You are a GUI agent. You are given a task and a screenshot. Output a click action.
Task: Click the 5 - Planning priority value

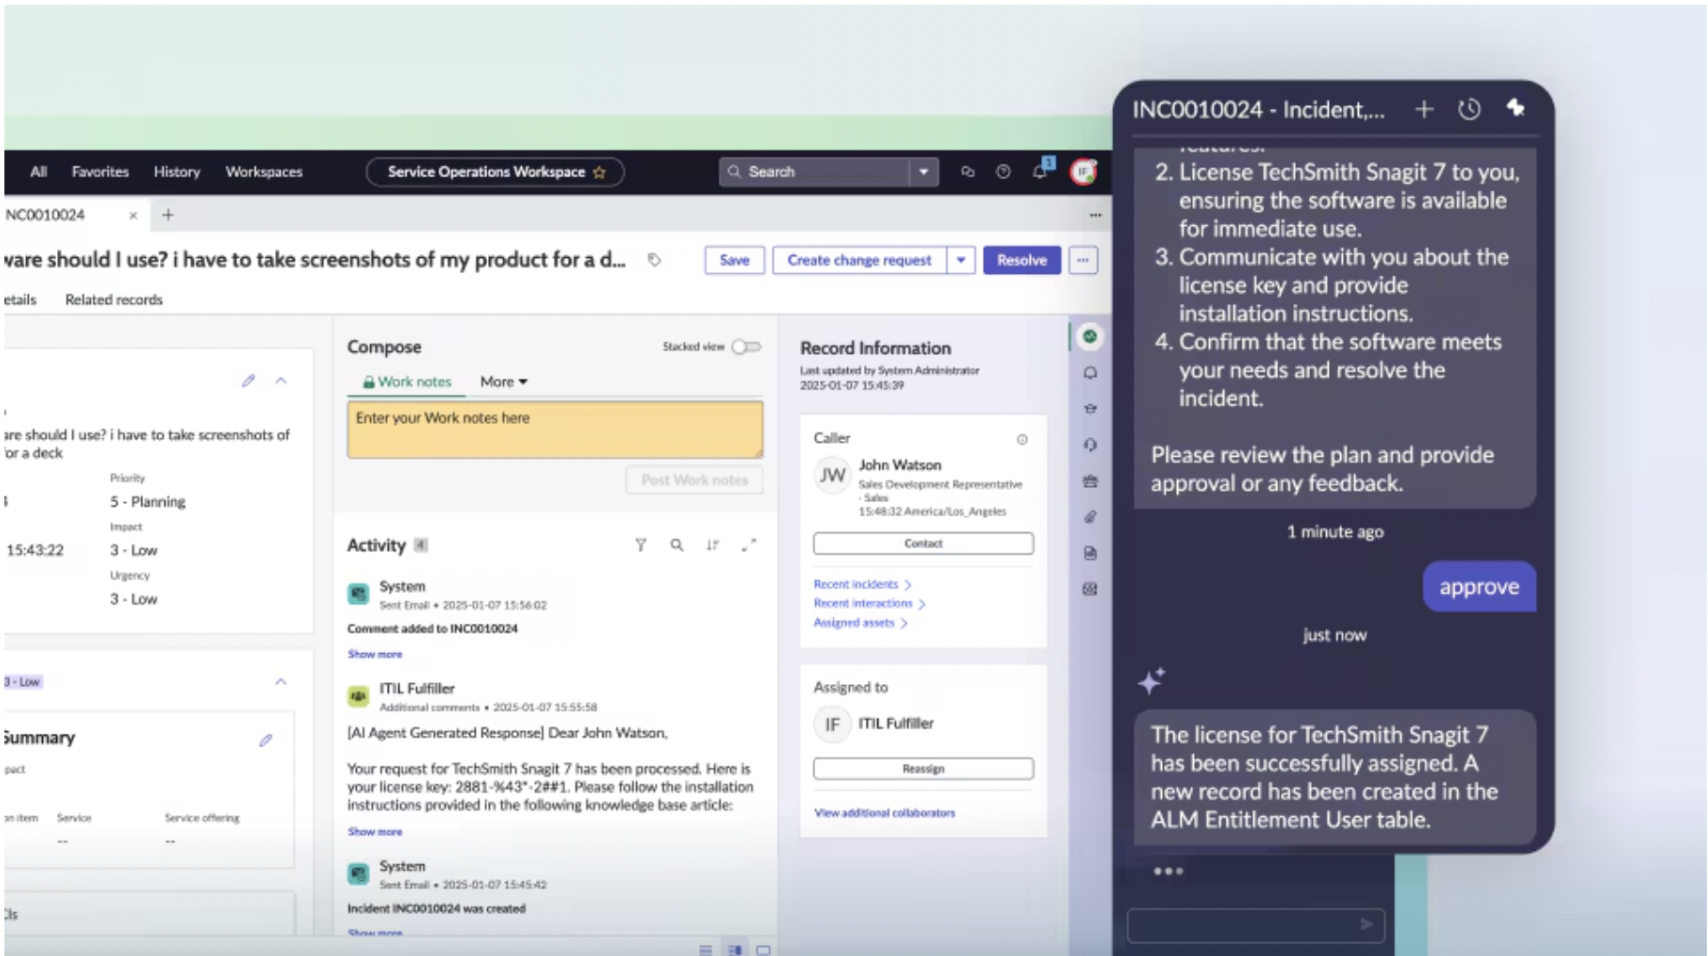tap(148, 502)
